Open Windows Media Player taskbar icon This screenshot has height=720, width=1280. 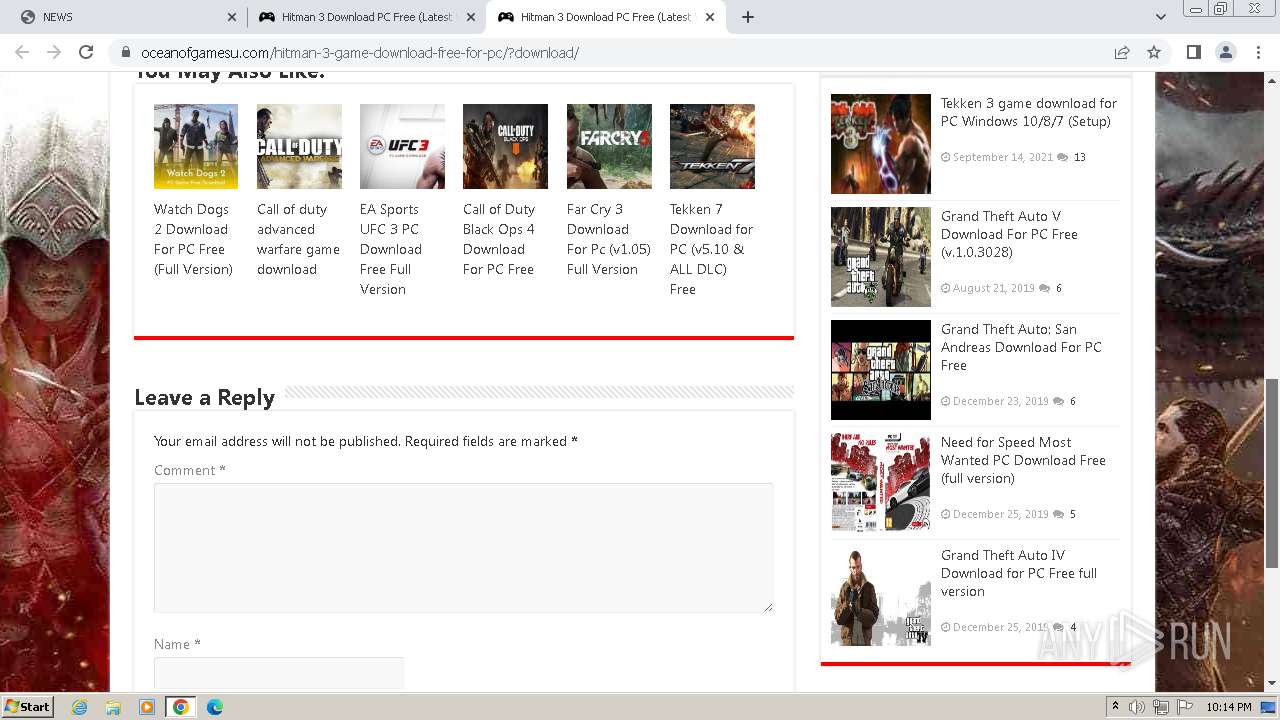point(147,707)
